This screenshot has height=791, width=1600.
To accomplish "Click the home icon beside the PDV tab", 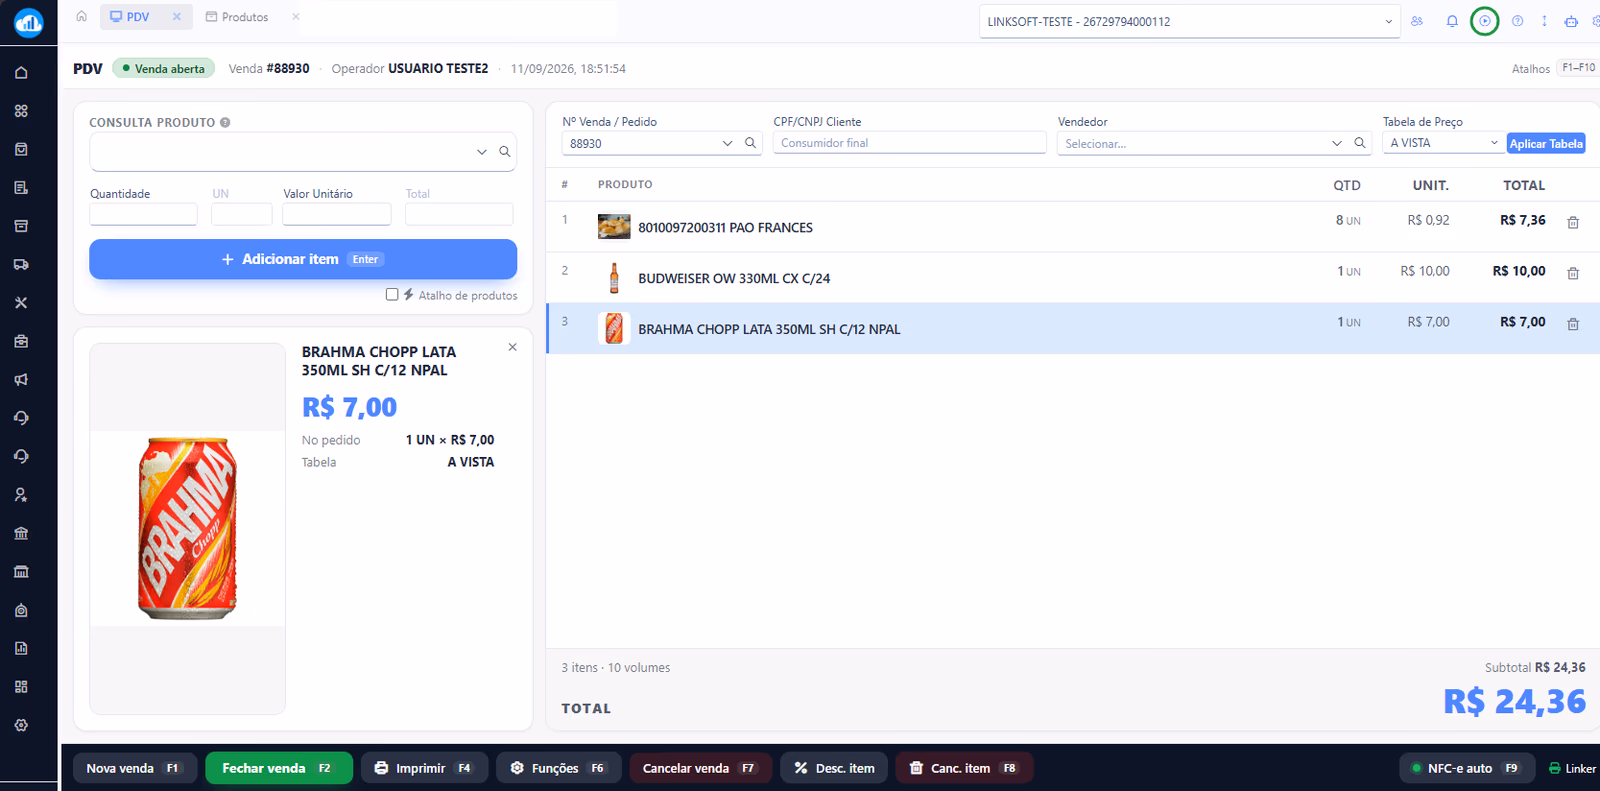I will coord(82,16).
